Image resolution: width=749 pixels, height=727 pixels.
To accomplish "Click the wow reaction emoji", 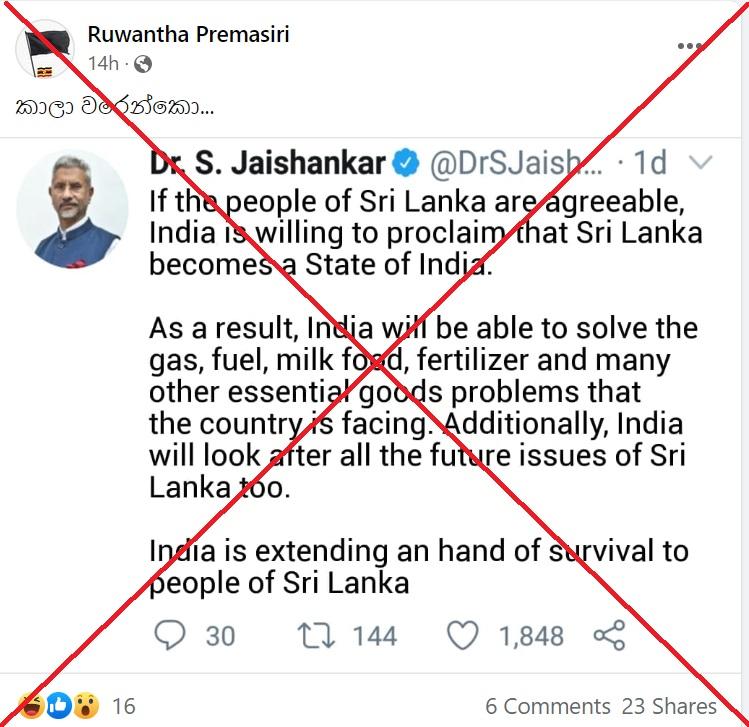I will (86, 706).
